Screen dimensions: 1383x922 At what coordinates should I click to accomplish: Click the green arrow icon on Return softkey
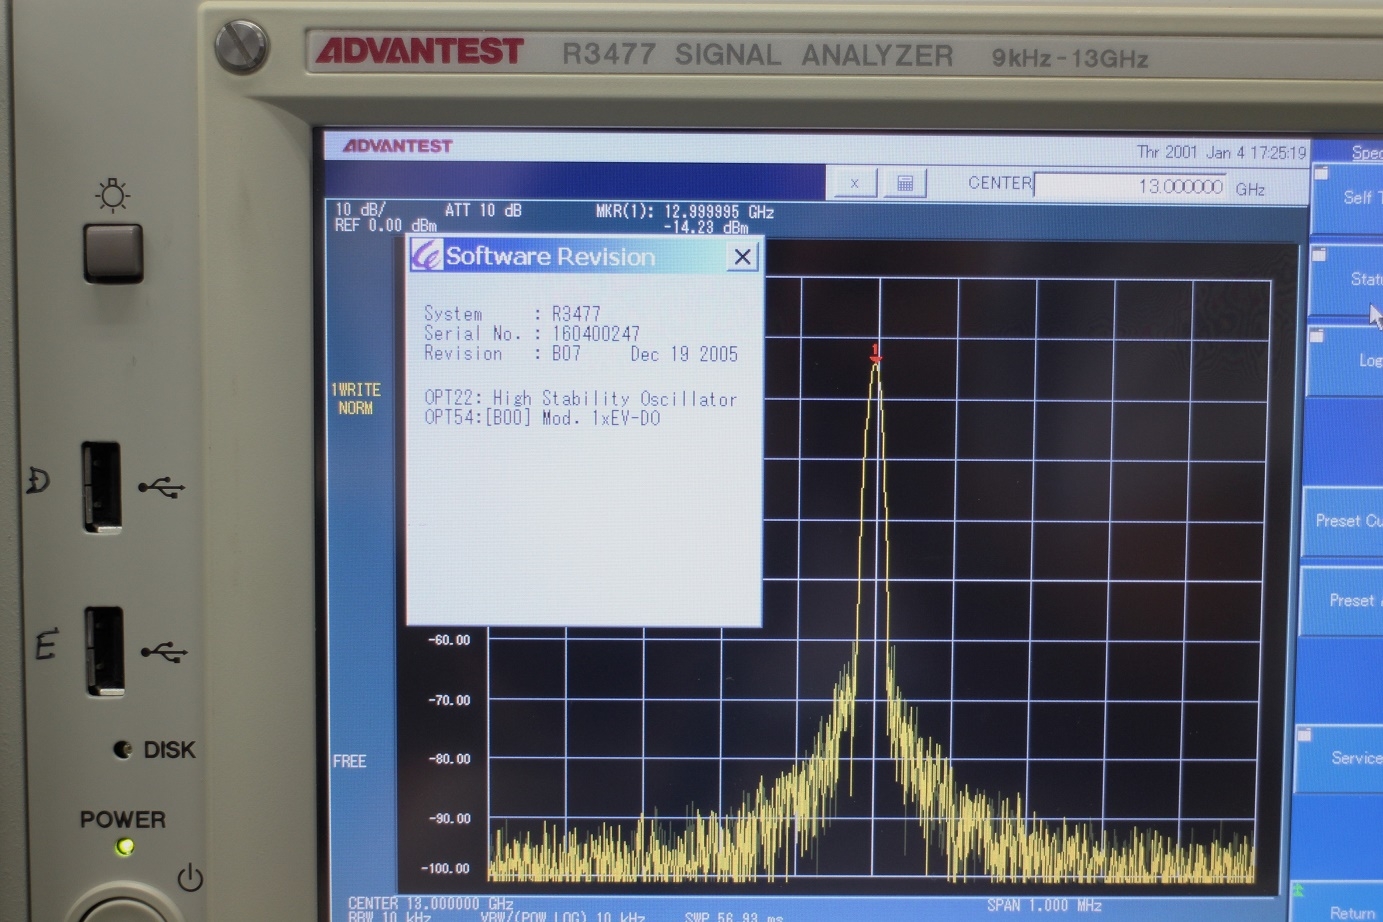1299,890
